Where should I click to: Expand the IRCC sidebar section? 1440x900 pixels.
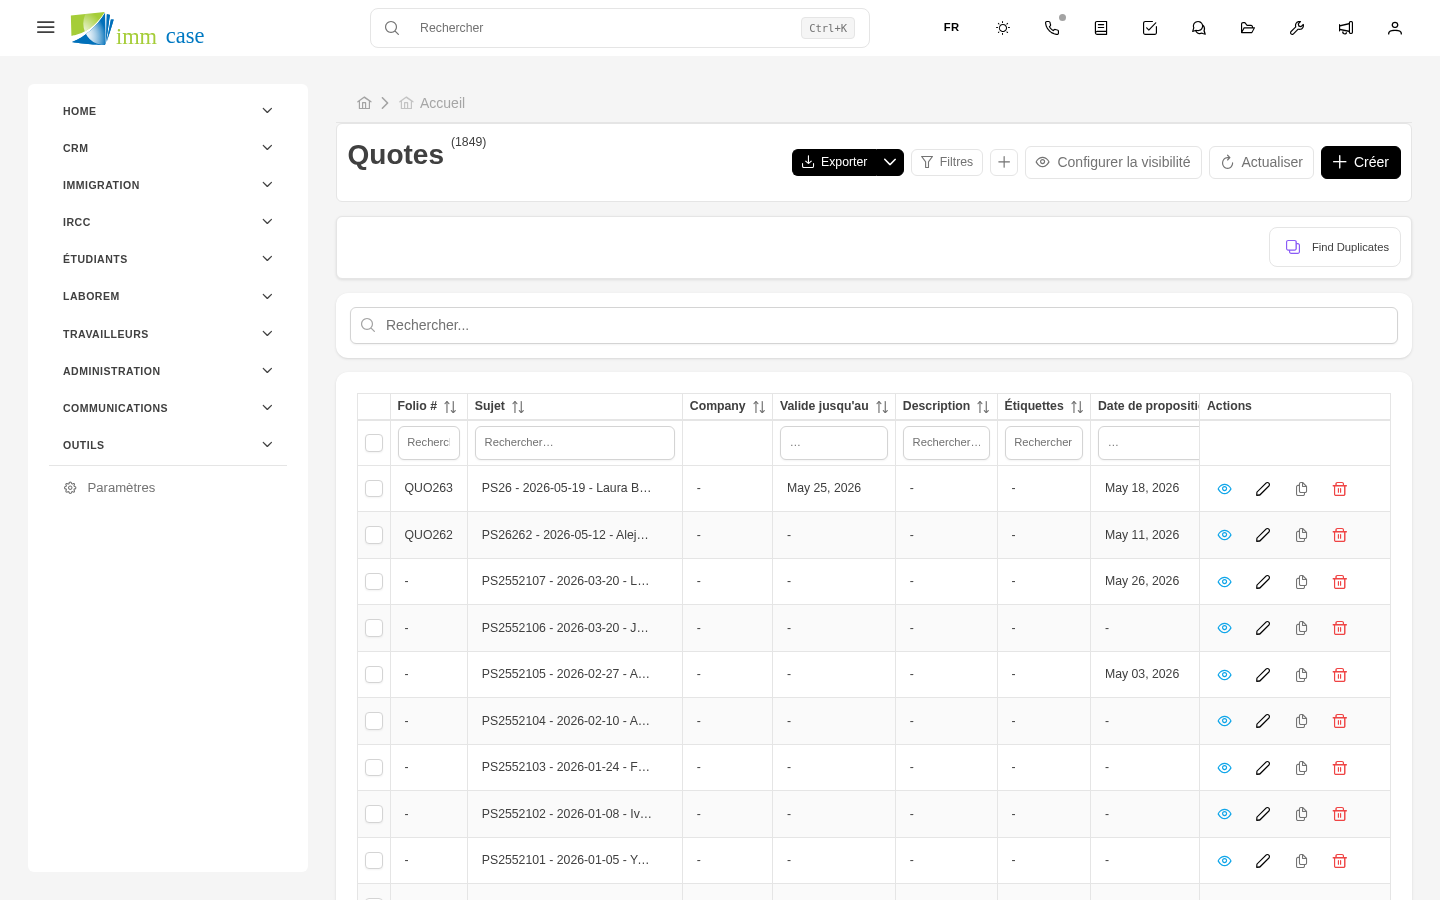coord(168,222)
